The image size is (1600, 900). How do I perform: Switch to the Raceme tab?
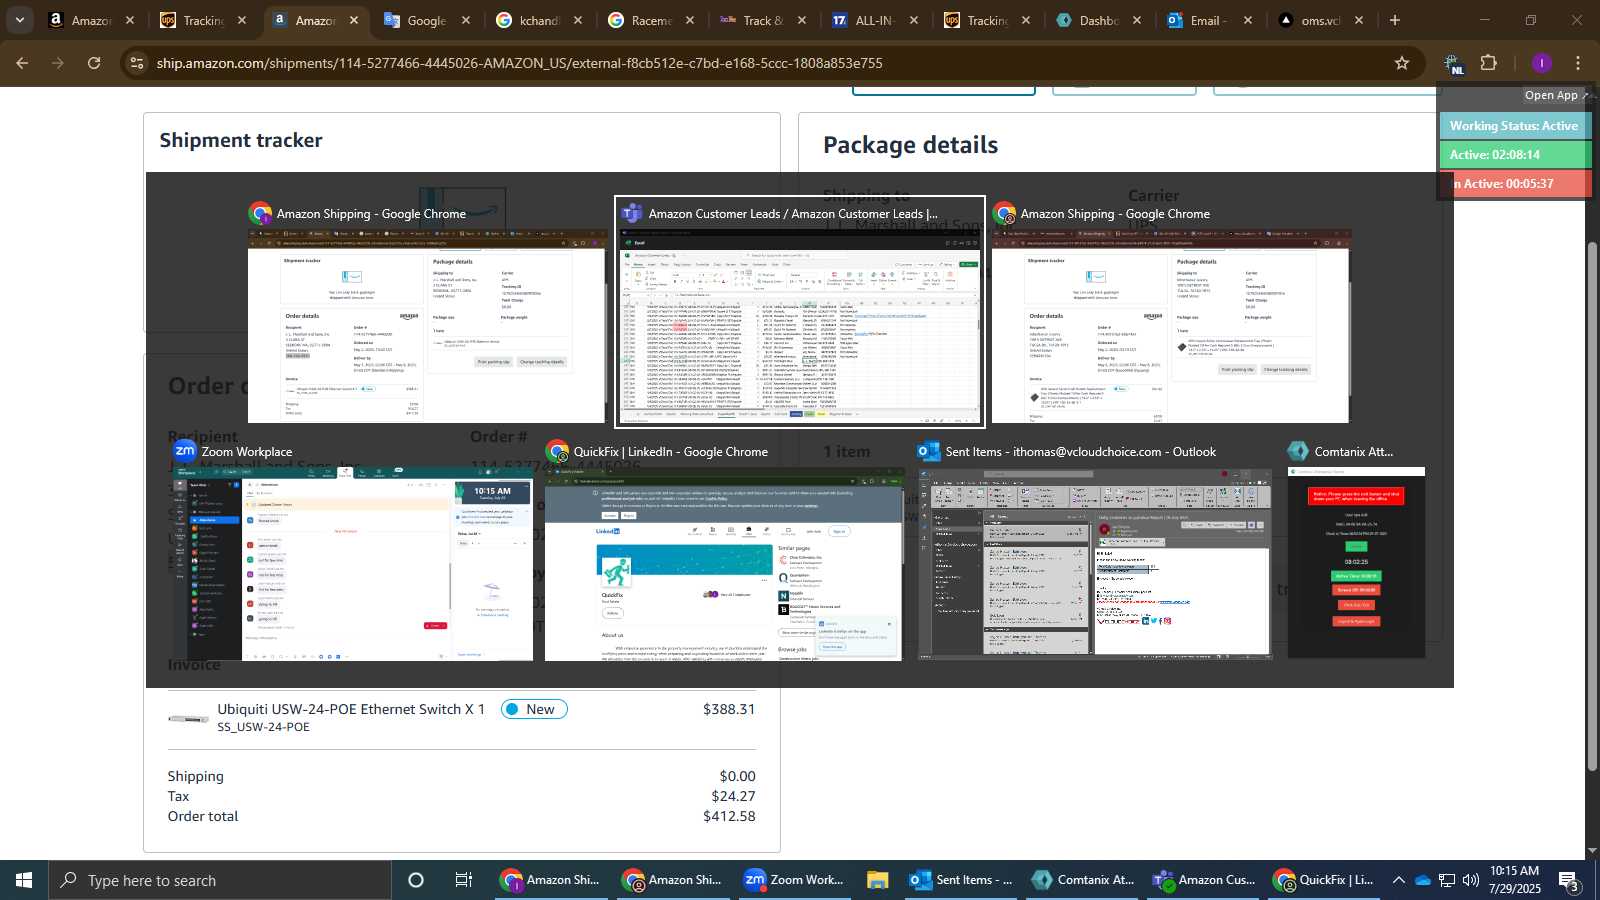point(652,20)
